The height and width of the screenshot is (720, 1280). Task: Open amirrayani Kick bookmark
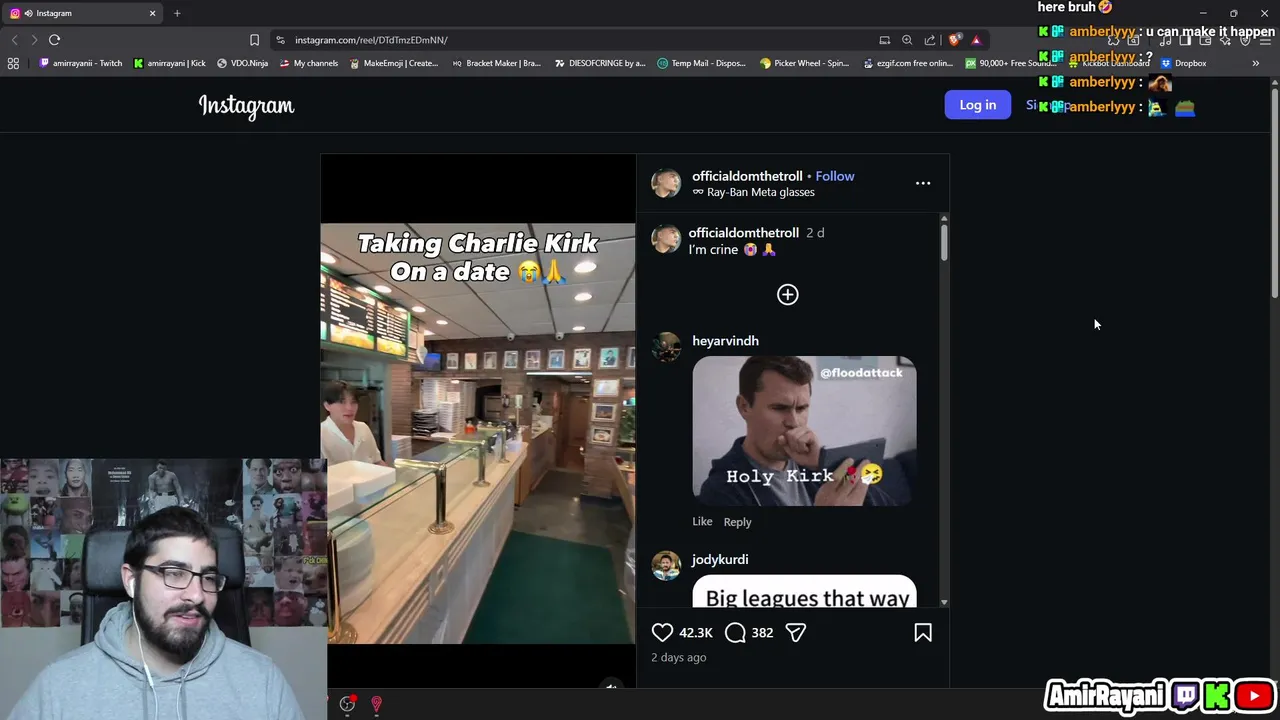pyautogui.click(x=169, y=63)
